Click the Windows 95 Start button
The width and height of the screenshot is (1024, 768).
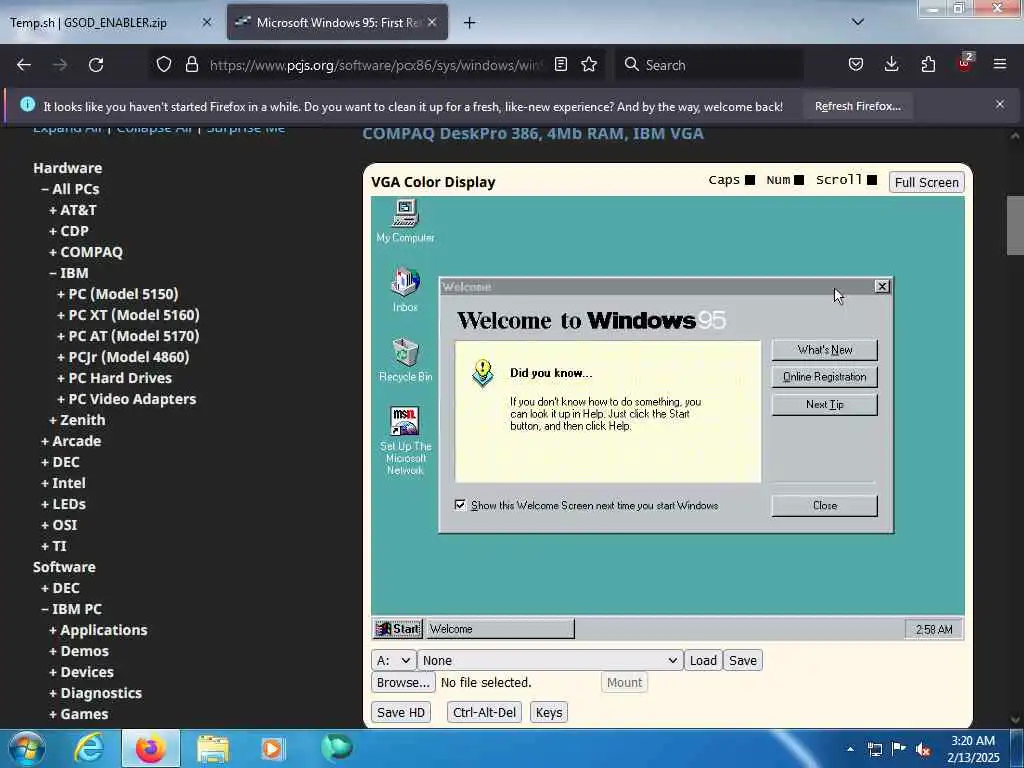[398, 629]
